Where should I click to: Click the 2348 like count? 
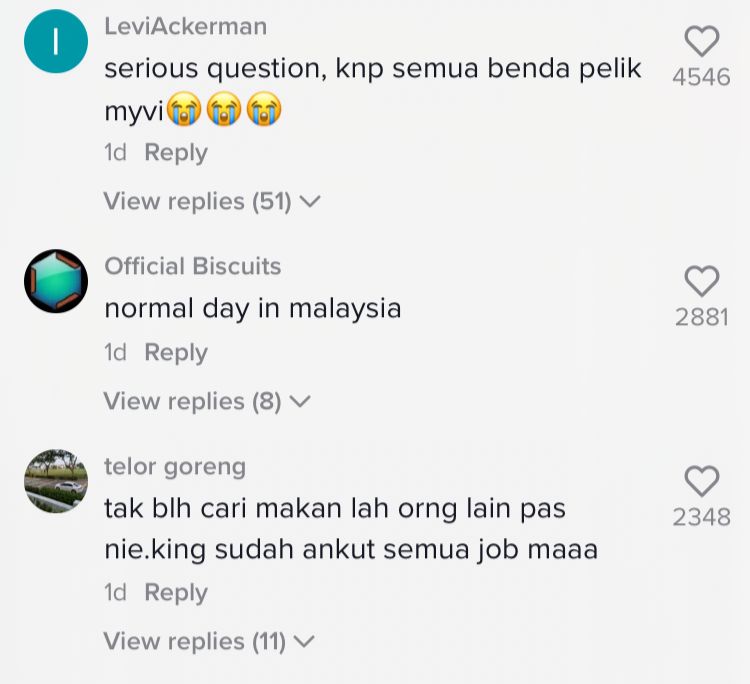[x=702, y=517]
